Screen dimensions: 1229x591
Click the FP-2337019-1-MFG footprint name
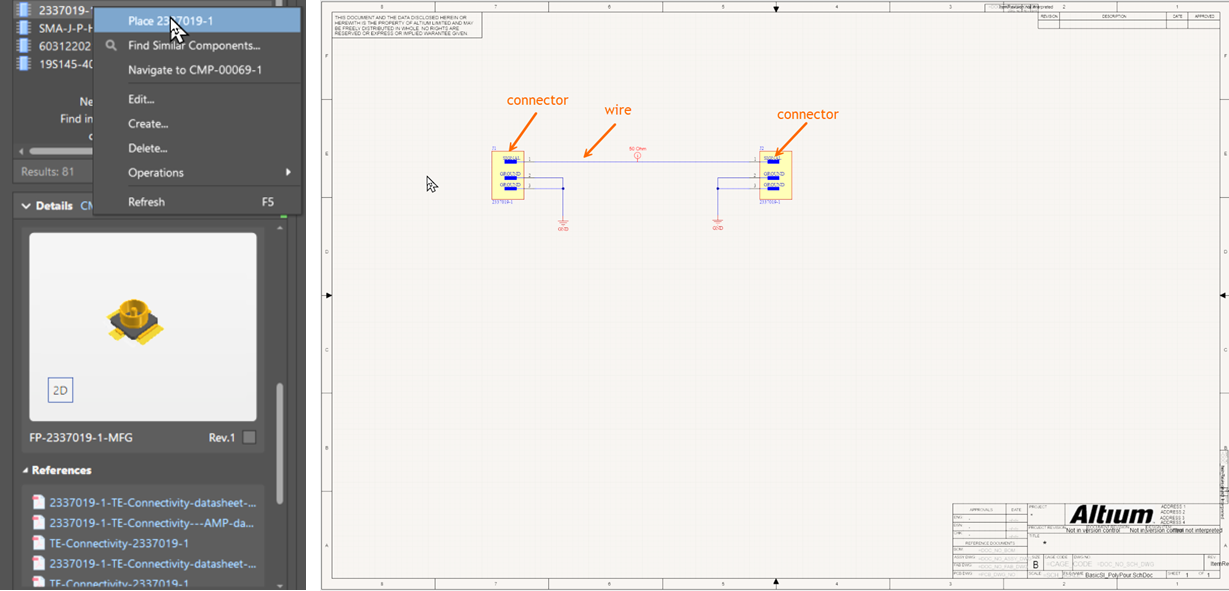81,438
